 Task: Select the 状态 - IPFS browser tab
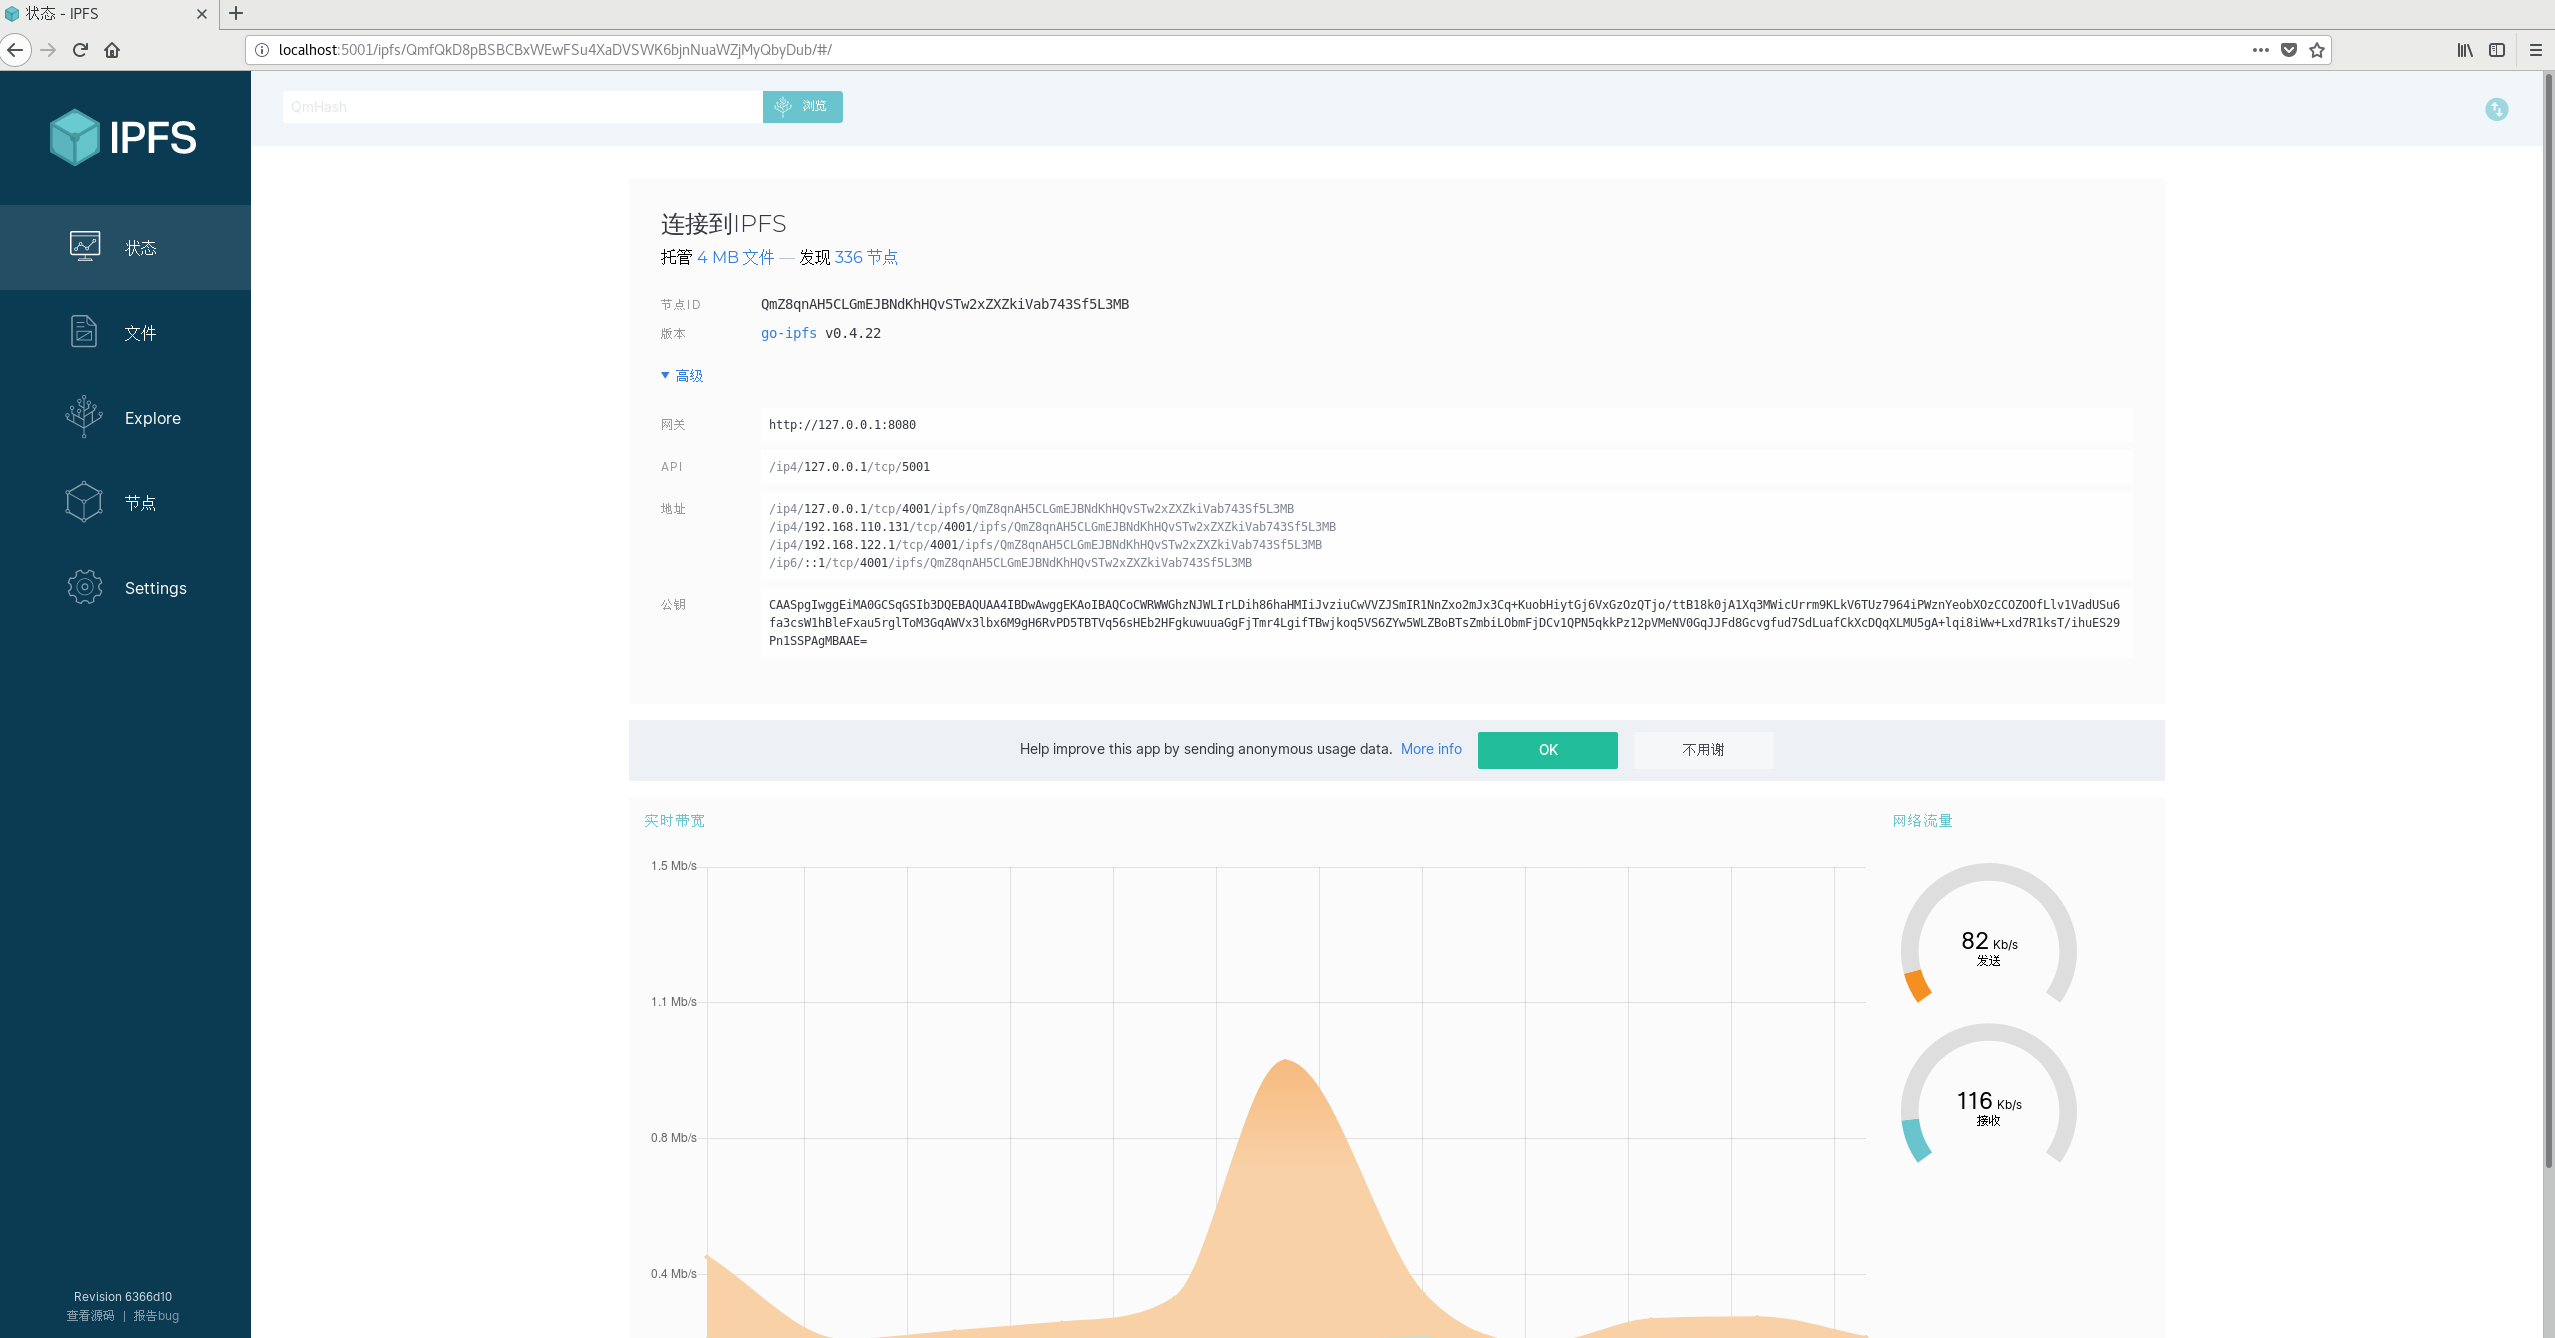[x=100, y=14]
